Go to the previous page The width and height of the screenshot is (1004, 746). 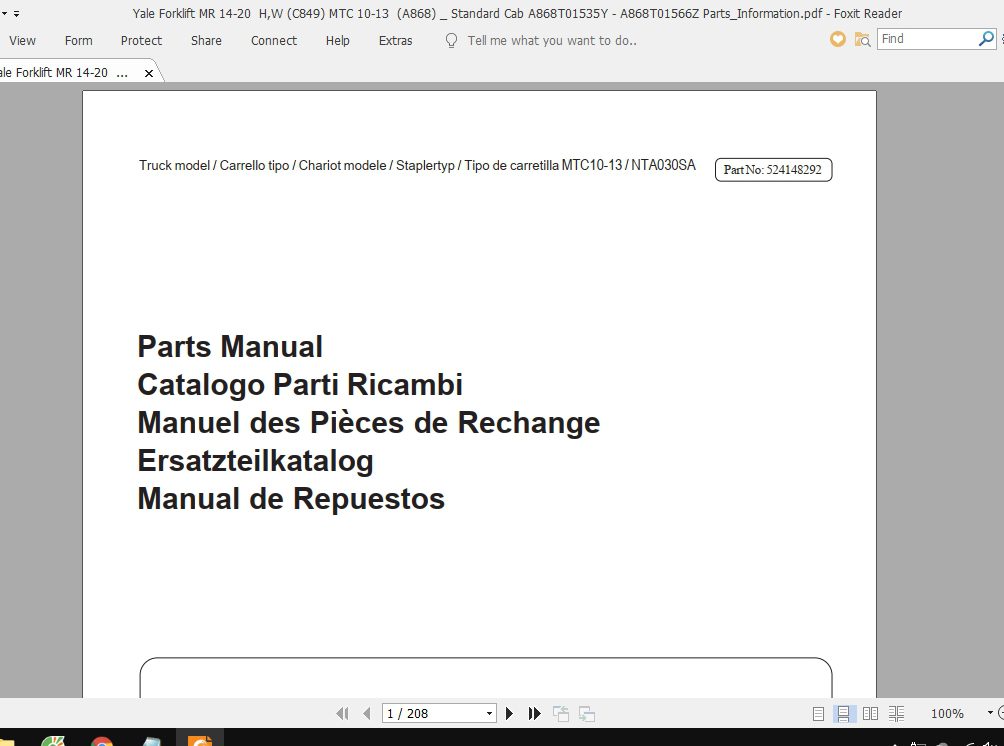click(x=367, y=713)
